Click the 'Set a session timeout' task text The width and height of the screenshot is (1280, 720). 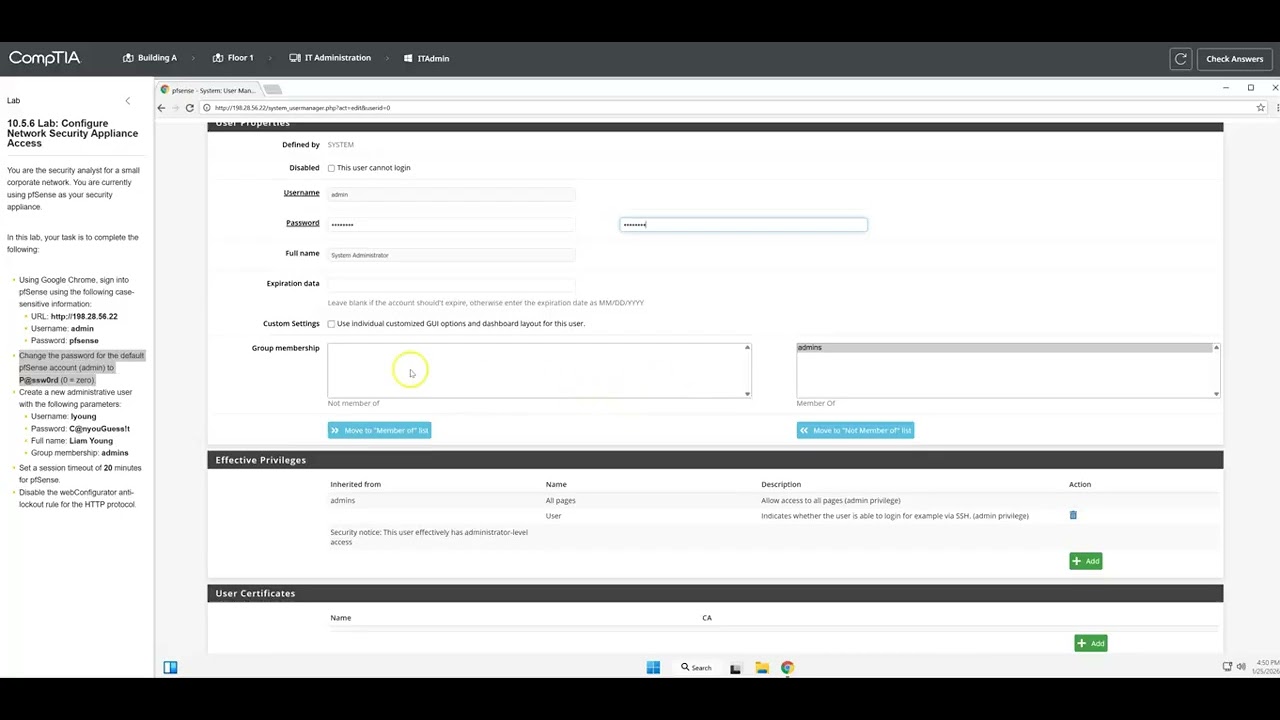(80, 474)
